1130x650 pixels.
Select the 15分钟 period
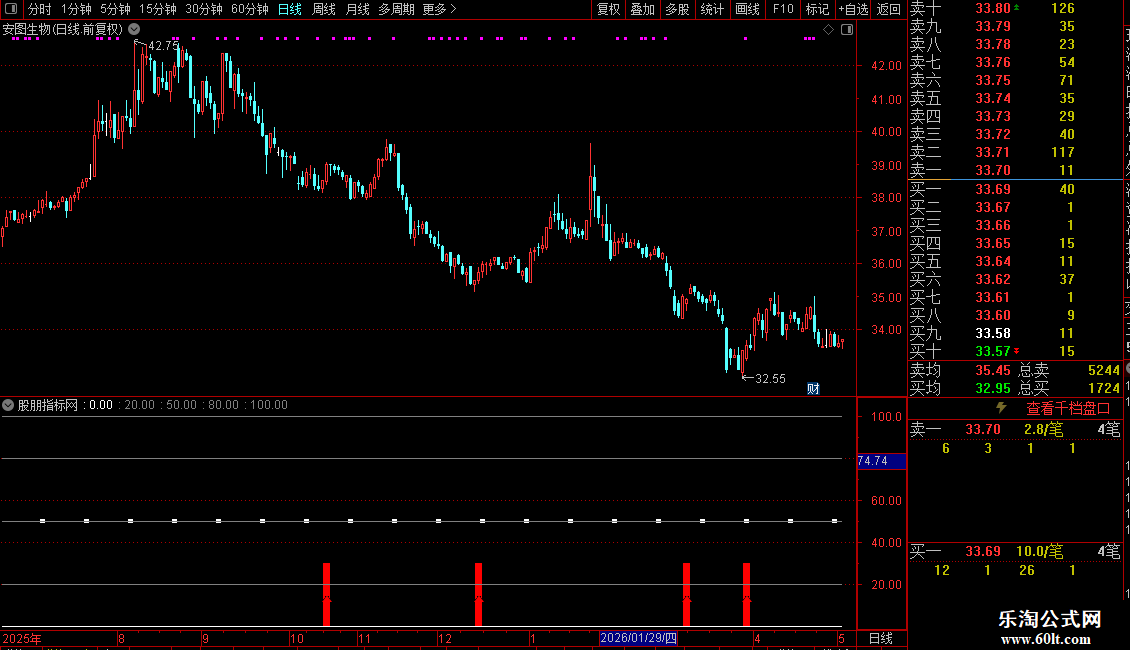[x=158, y=9]
